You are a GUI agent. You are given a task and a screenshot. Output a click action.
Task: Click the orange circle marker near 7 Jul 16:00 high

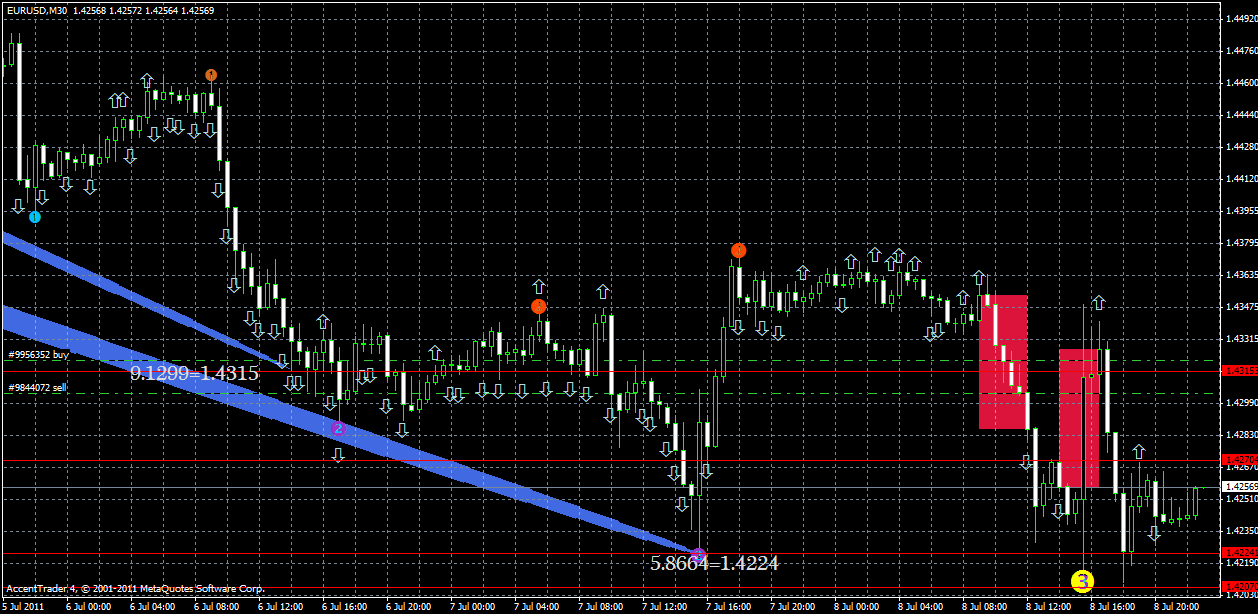pos(737,251)
